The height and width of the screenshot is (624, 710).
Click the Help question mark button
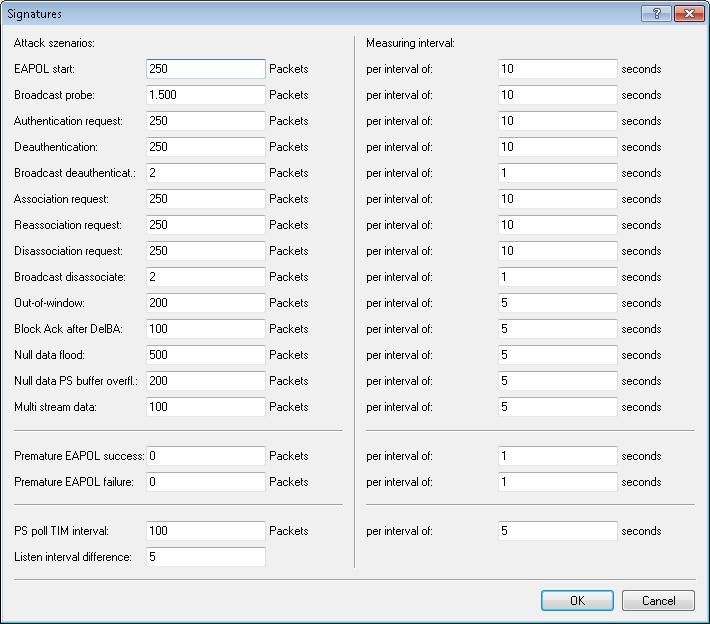[656, 14]
